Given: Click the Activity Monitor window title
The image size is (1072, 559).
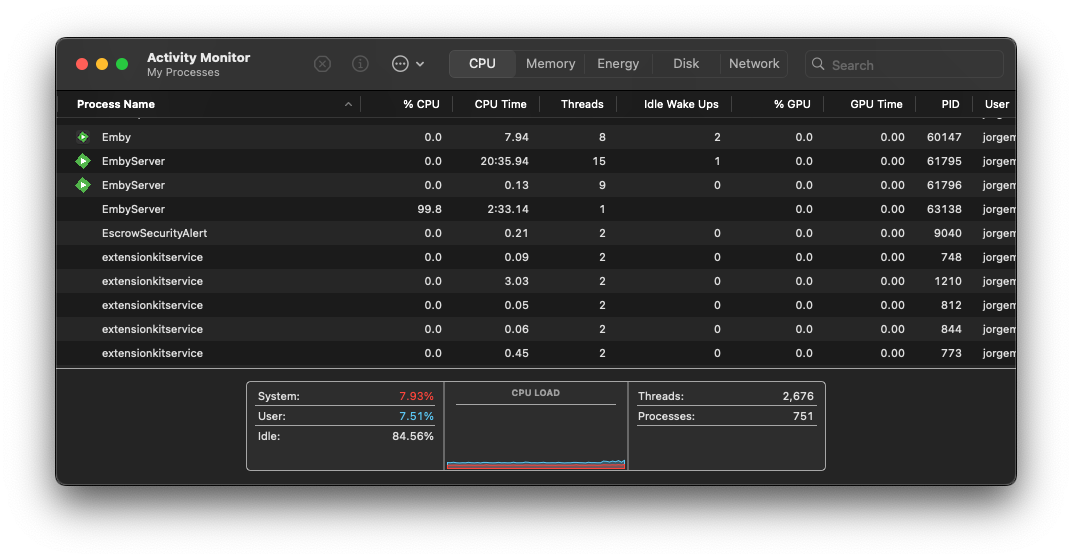Looking at the screenshot, I should 198,57.
